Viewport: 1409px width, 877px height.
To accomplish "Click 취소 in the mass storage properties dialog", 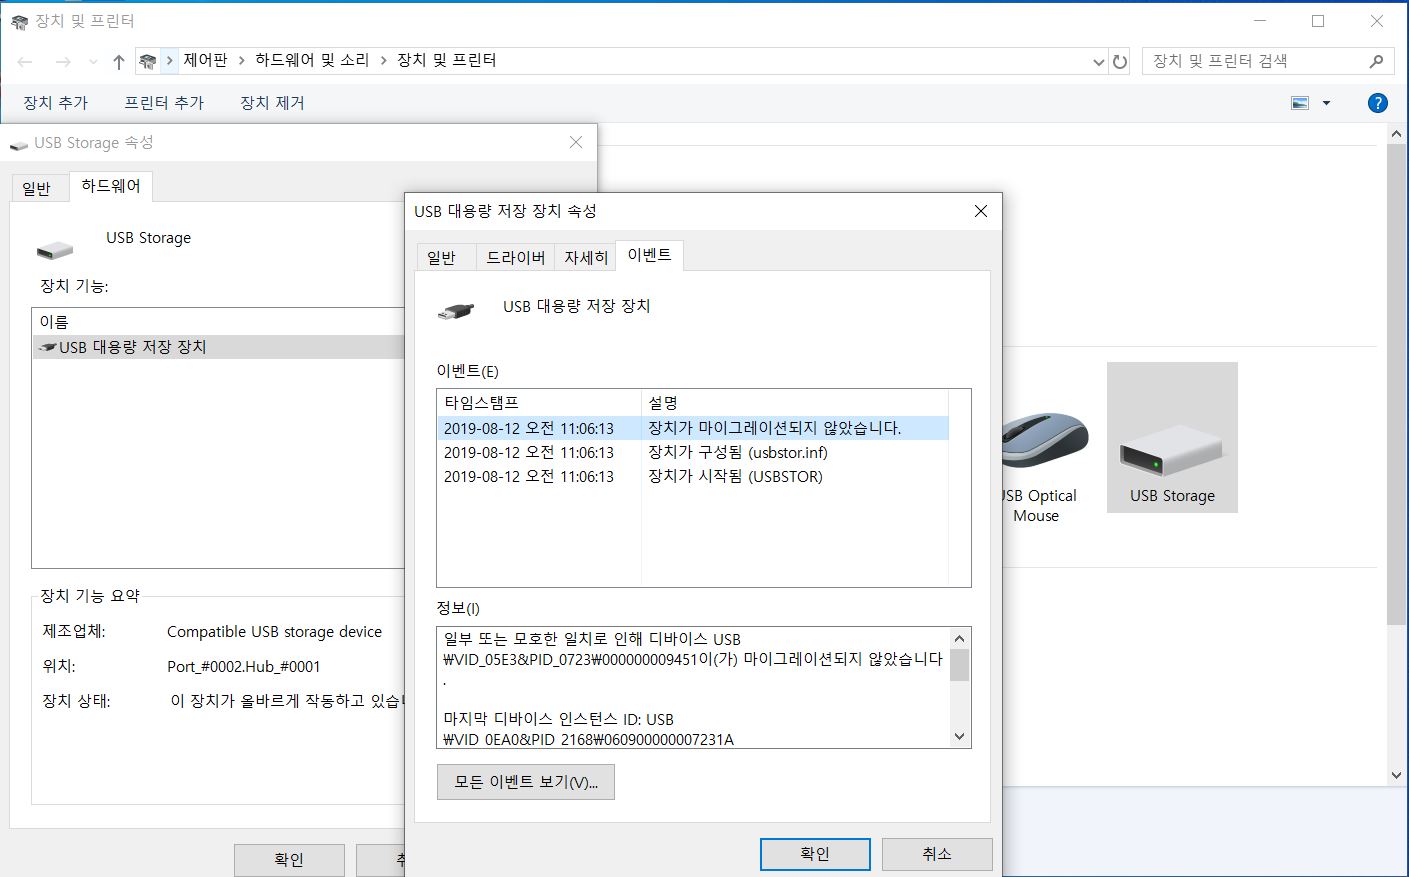I will point(937,854).
